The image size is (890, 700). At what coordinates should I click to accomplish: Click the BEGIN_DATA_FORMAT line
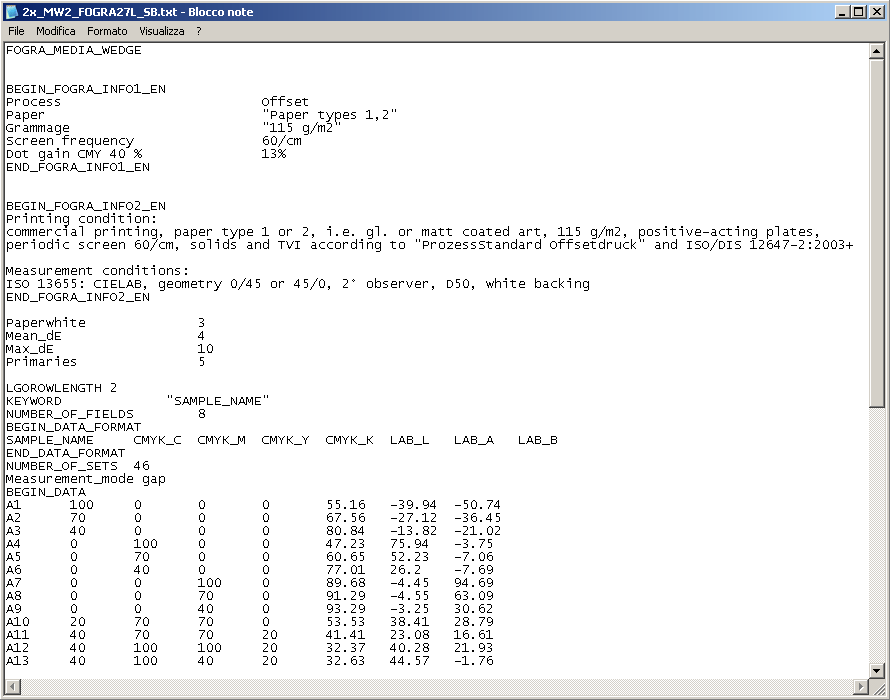point(74,427)
